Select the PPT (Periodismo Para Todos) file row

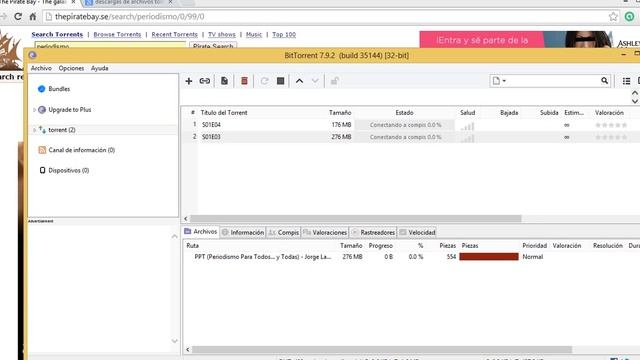point(410,257)
